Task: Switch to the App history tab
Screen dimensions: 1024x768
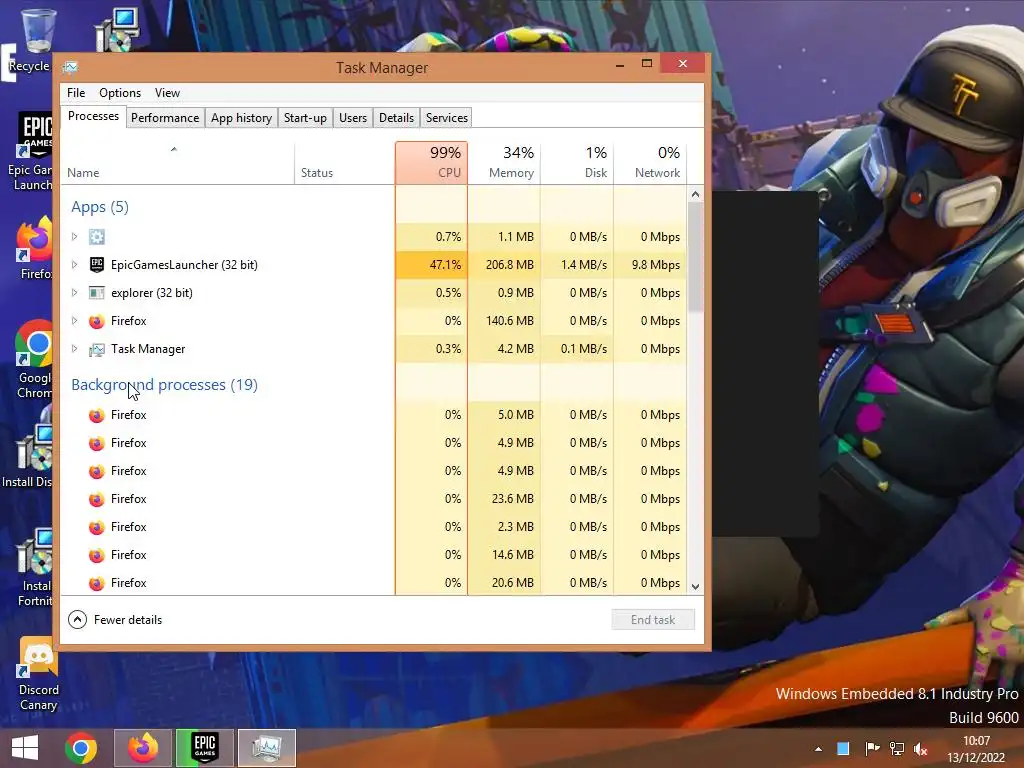Action: pyautogui.click(x=241, y=118)
